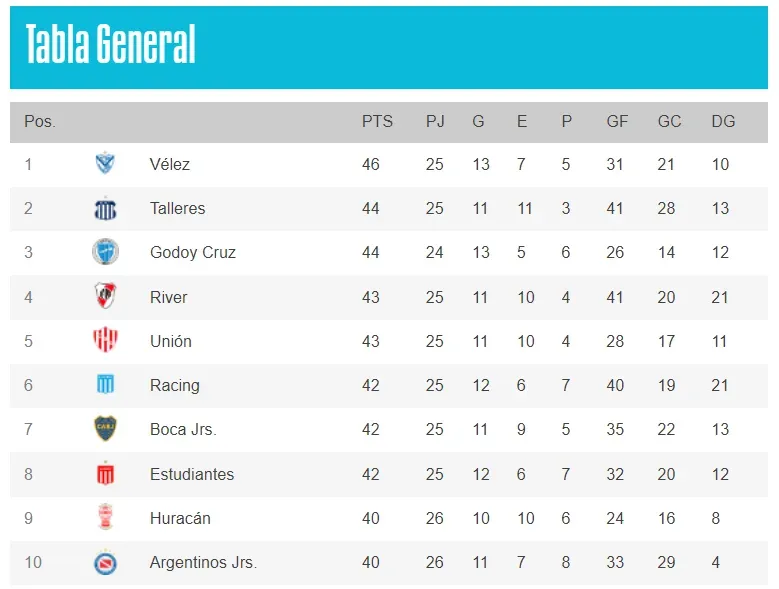Screen dimensions: 779x589
Task: Open the Vélez team name link
Action: click(x=170, y=164)
